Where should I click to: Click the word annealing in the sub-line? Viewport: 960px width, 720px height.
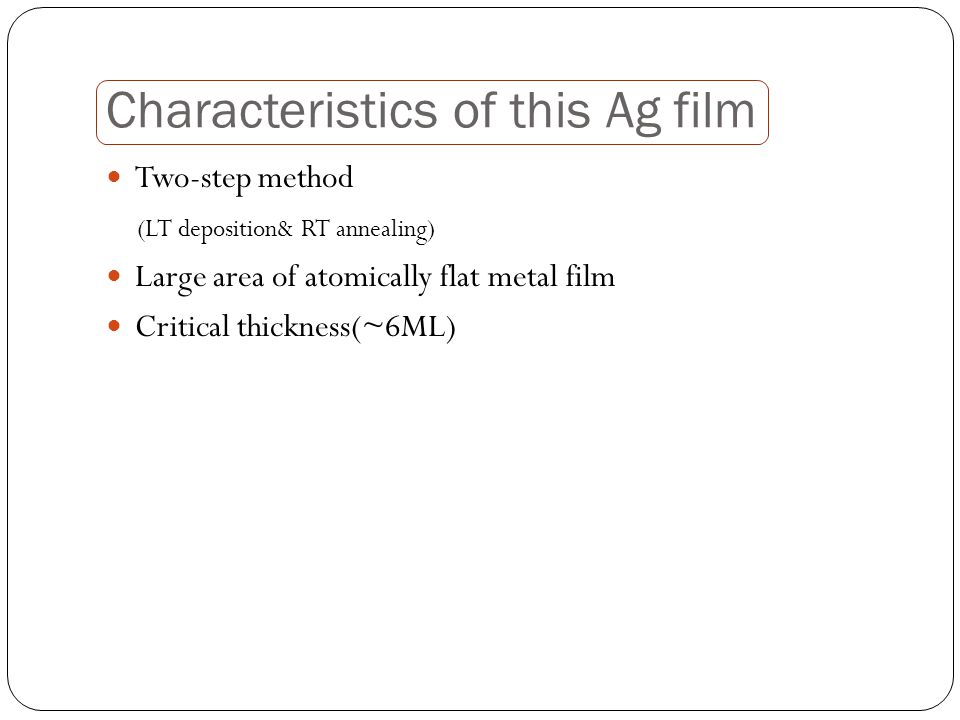[382, 230]
